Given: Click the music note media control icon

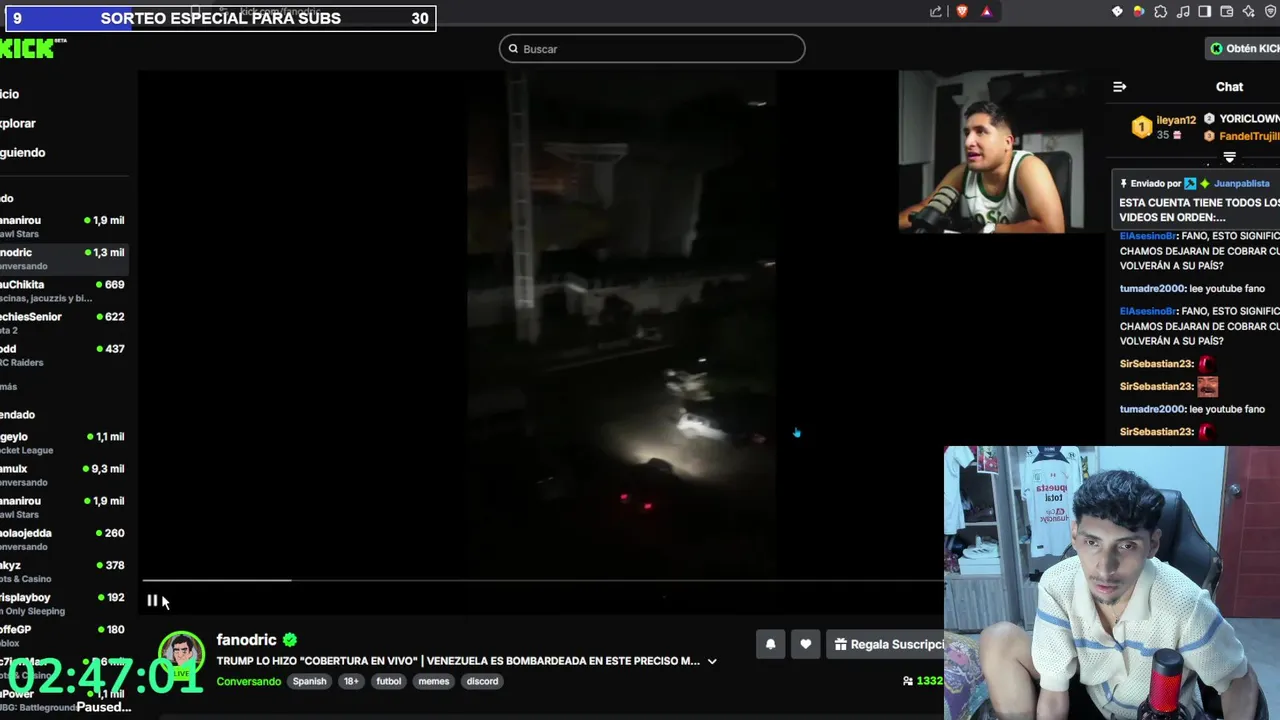Looking at the screenshot, I should coord(1182,12).
